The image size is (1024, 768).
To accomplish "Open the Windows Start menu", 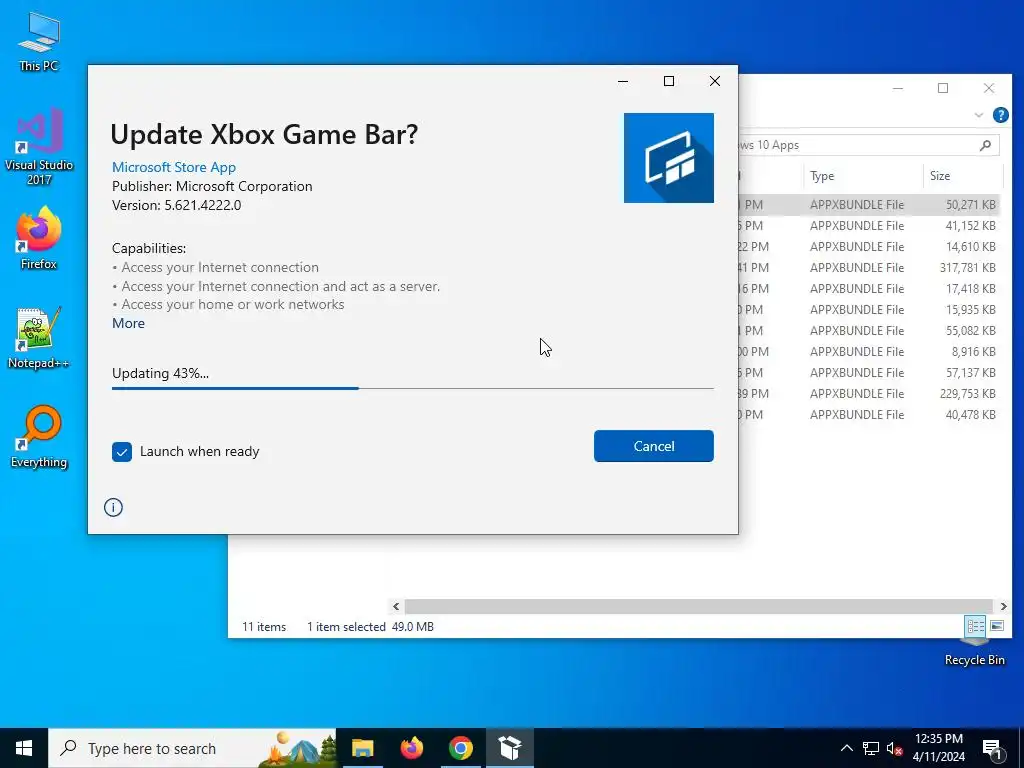I will point(24,748).
